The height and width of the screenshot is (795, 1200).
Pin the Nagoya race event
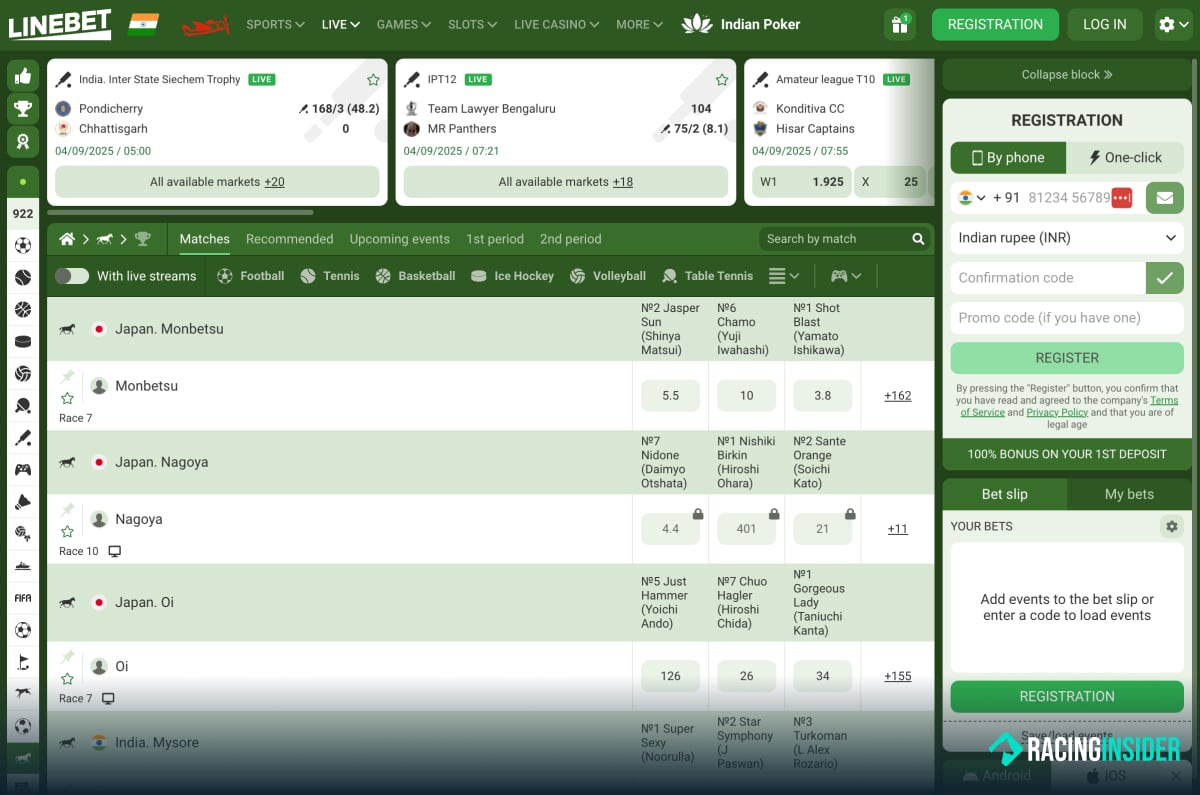68,509
